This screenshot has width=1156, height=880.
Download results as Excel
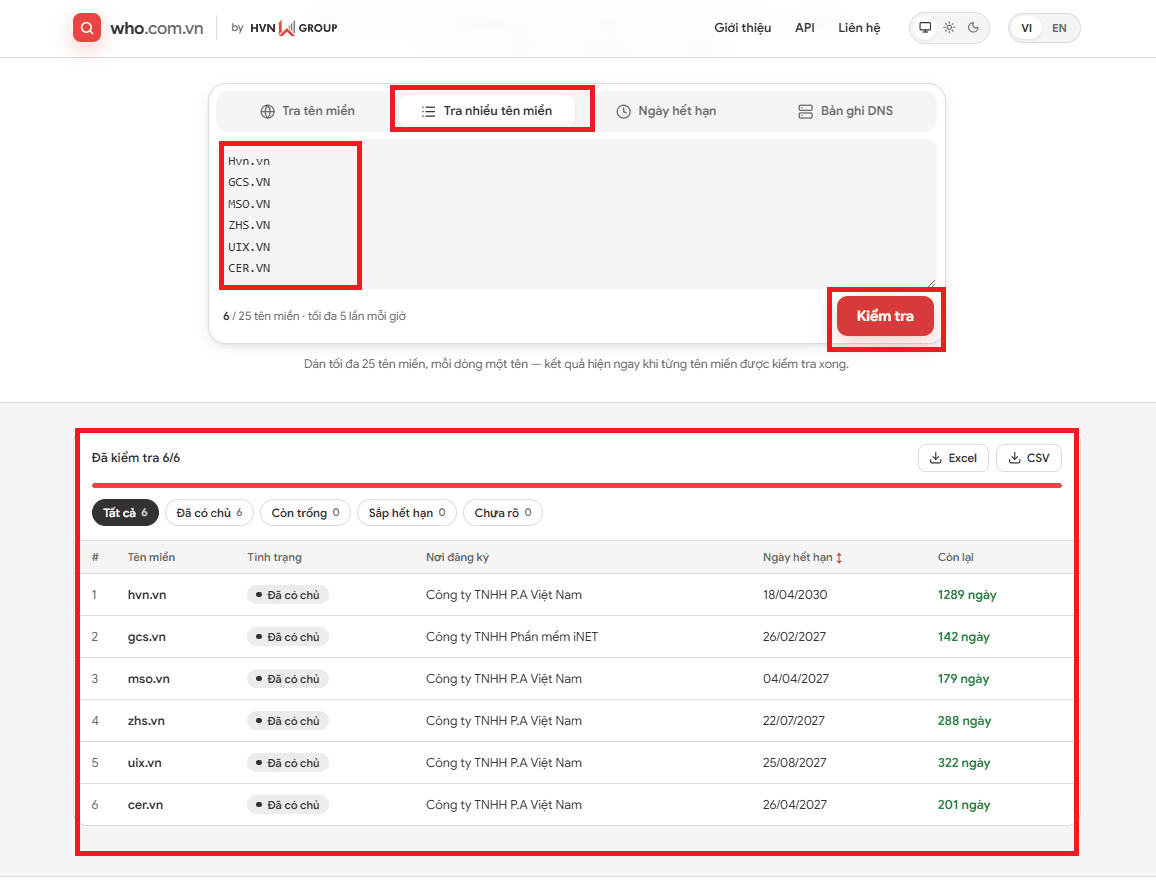953,458
